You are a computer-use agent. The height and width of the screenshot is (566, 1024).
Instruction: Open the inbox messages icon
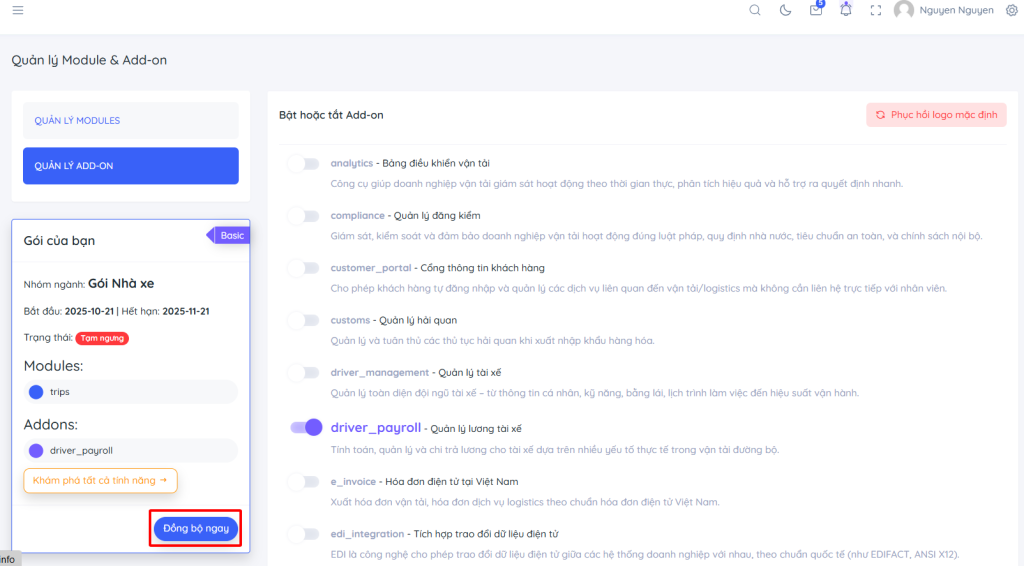pyautogui.click(x=816, y=10)
